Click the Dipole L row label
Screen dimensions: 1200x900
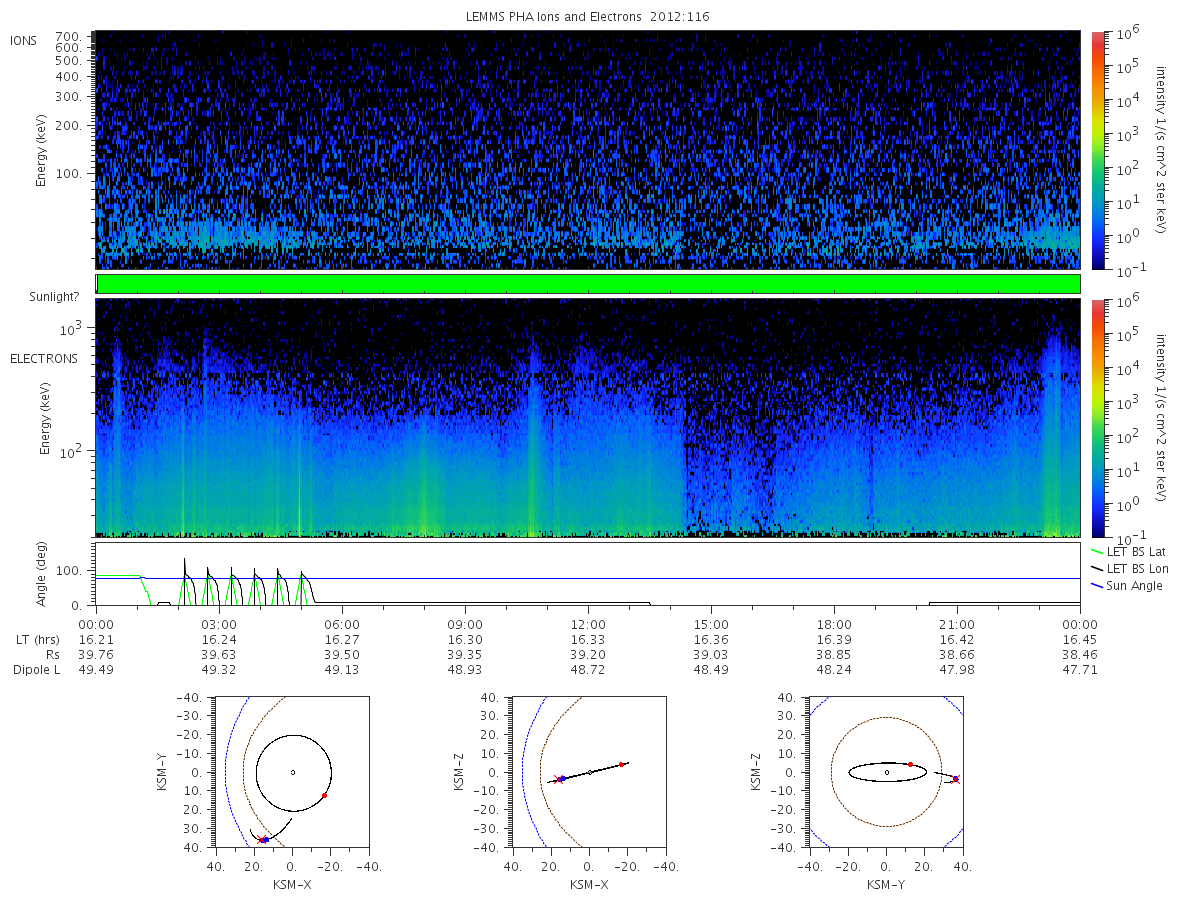(x=36, y=669)
